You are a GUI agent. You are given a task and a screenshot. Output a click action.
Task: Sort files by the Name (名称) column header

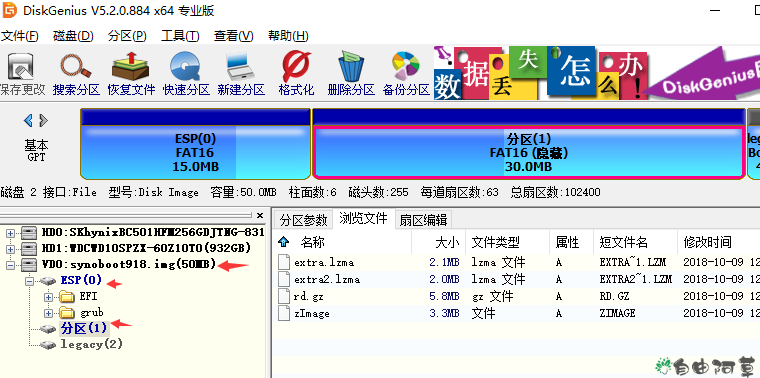[x=313, y=242]
